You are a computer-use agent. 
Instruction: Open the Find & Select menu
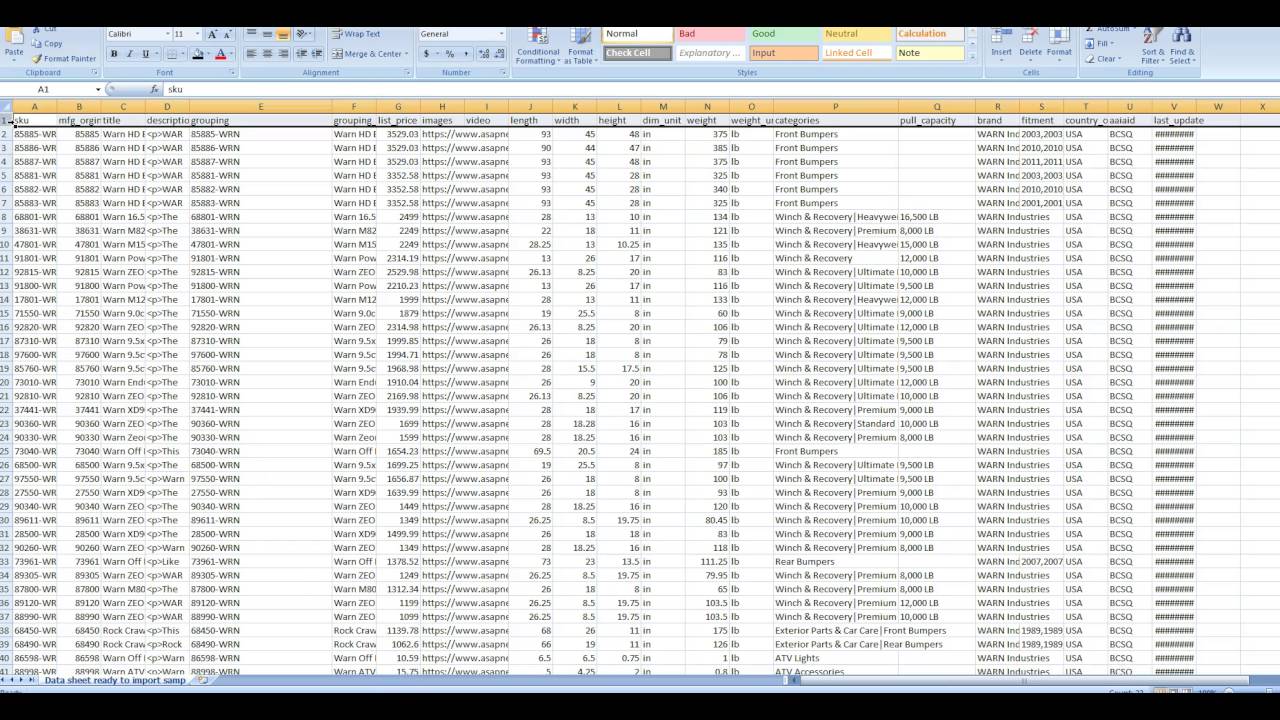click(1182, 47)
